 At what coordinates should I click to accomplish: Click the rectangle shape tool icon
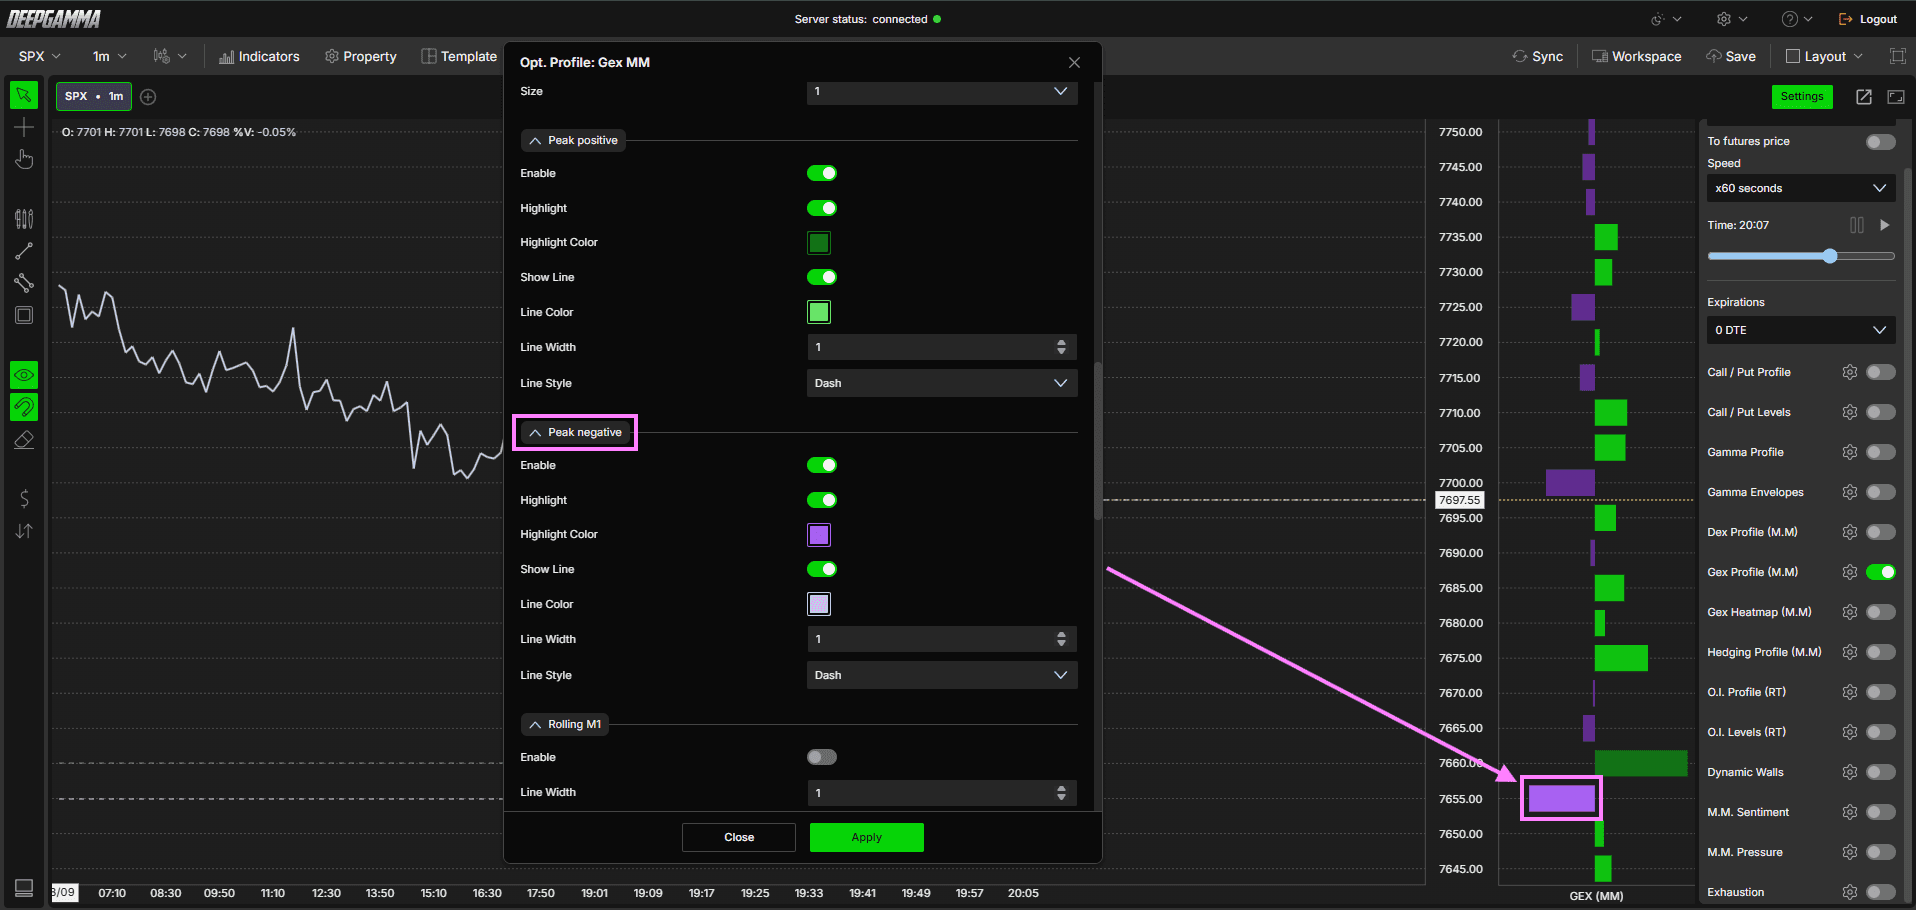24,315
